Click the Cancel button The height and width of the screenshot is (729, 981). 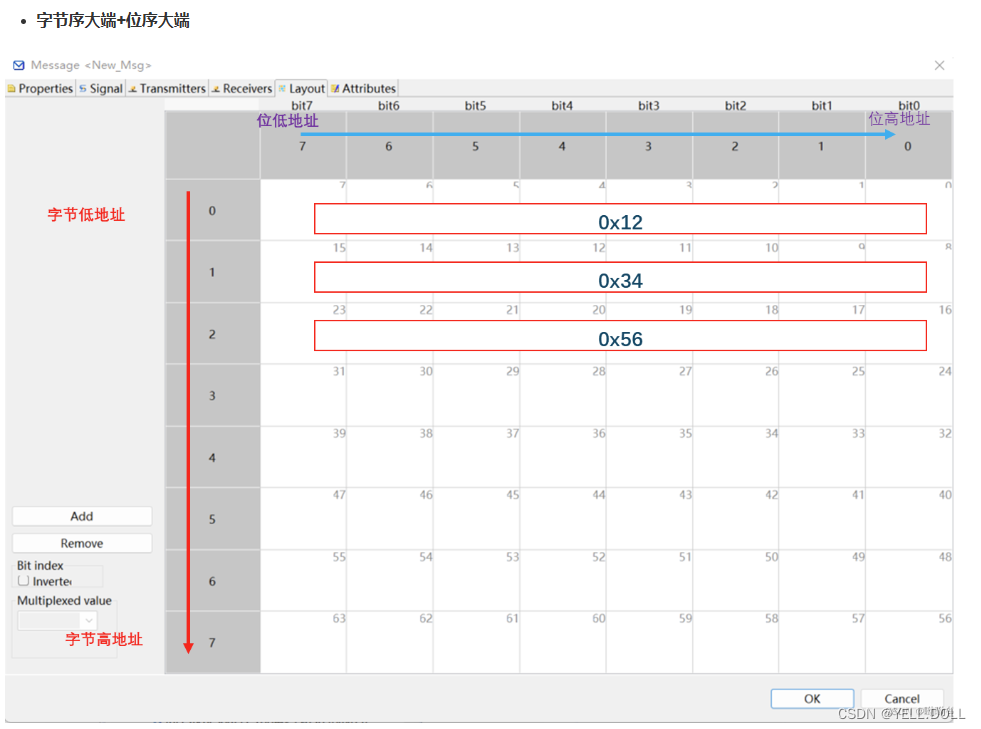[902, 698]
